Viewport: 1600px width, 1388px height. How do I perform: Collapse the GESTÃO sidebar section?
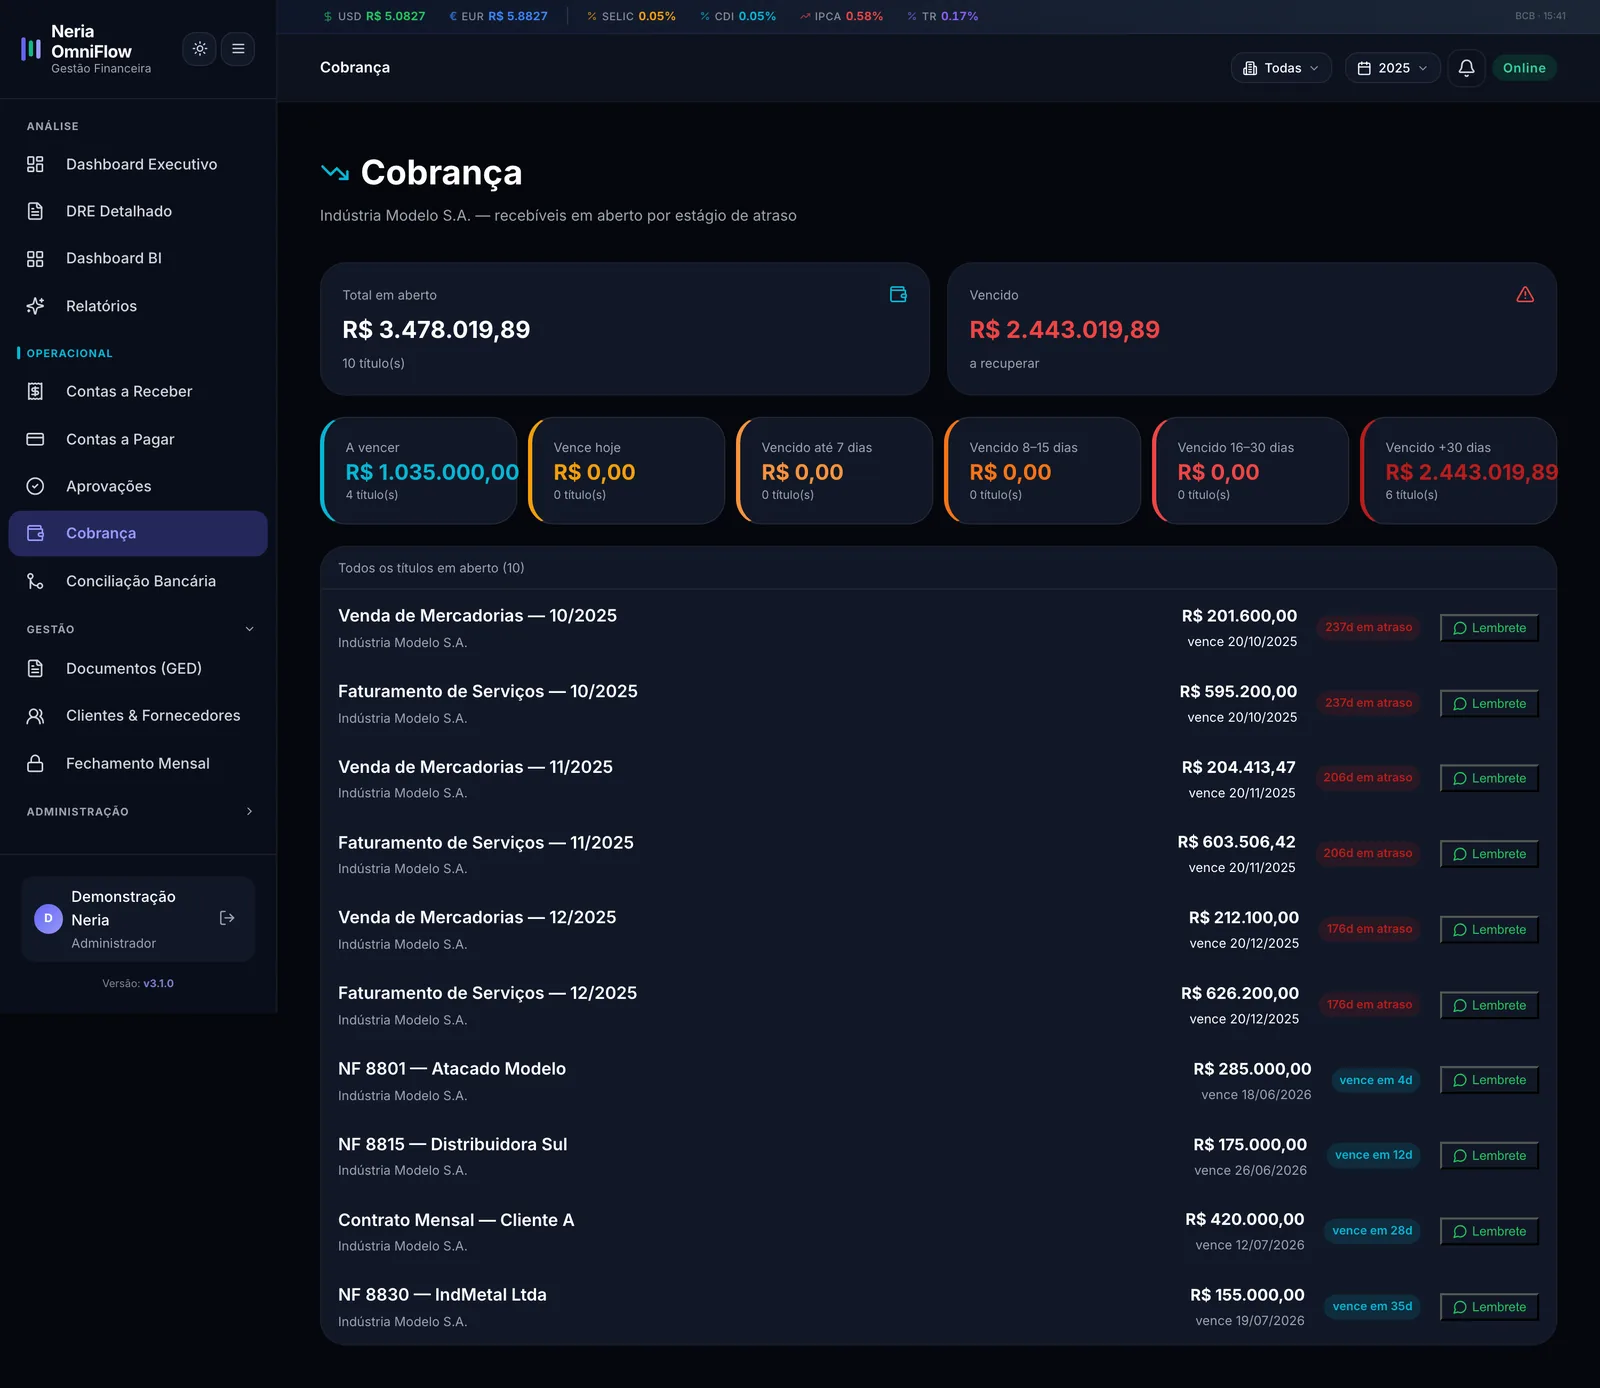coord(249,629)
